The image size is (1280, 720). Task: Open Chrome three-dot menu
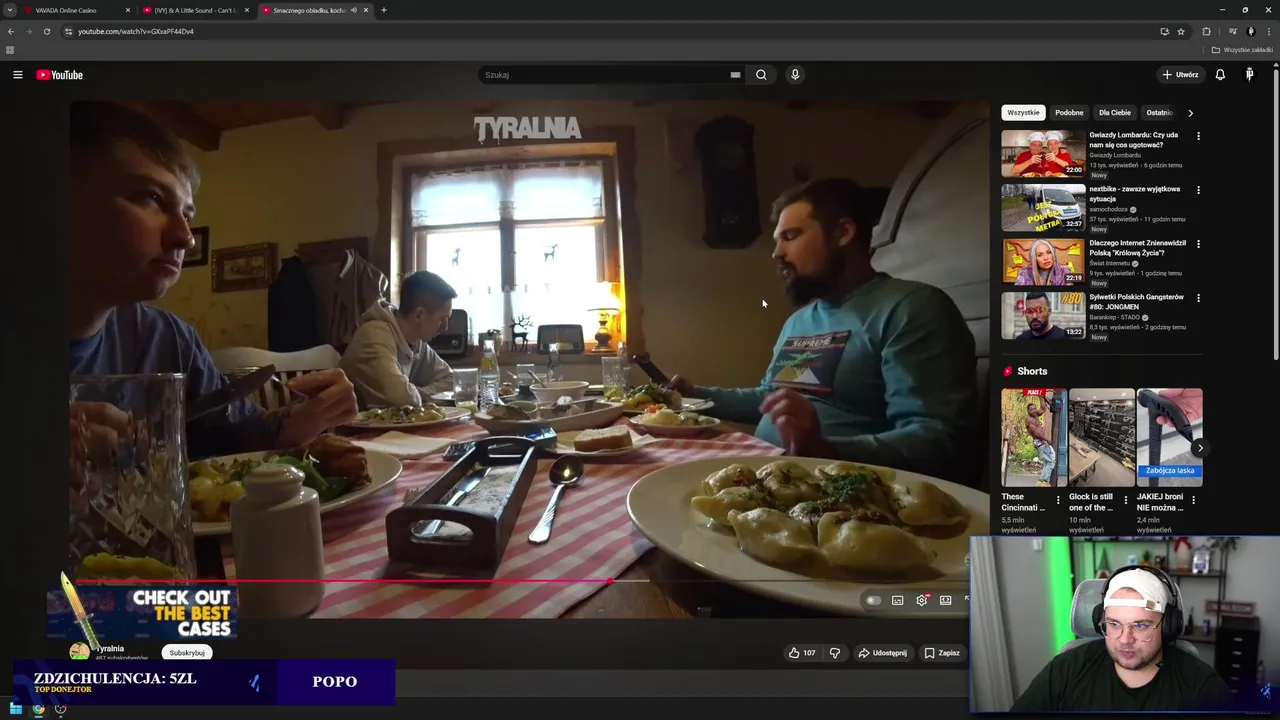click(1267, 31)
